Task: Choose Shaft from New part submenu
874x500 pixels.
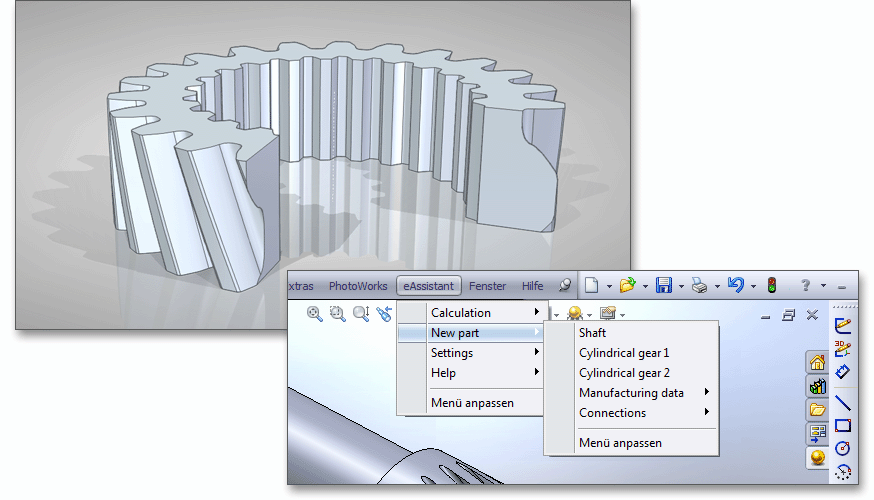Action: pos(592,333)
